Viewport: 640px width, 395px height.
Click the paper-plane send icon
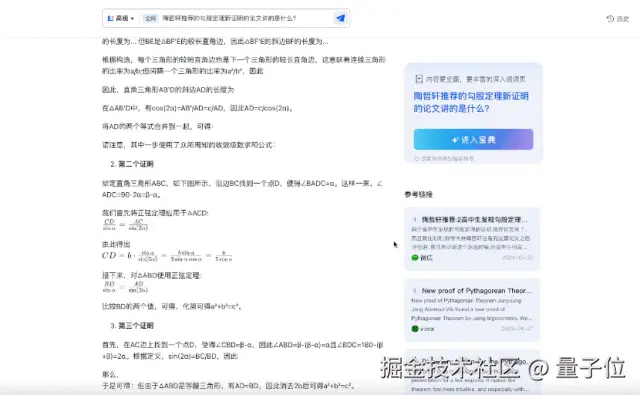click(x=340, y=18)
